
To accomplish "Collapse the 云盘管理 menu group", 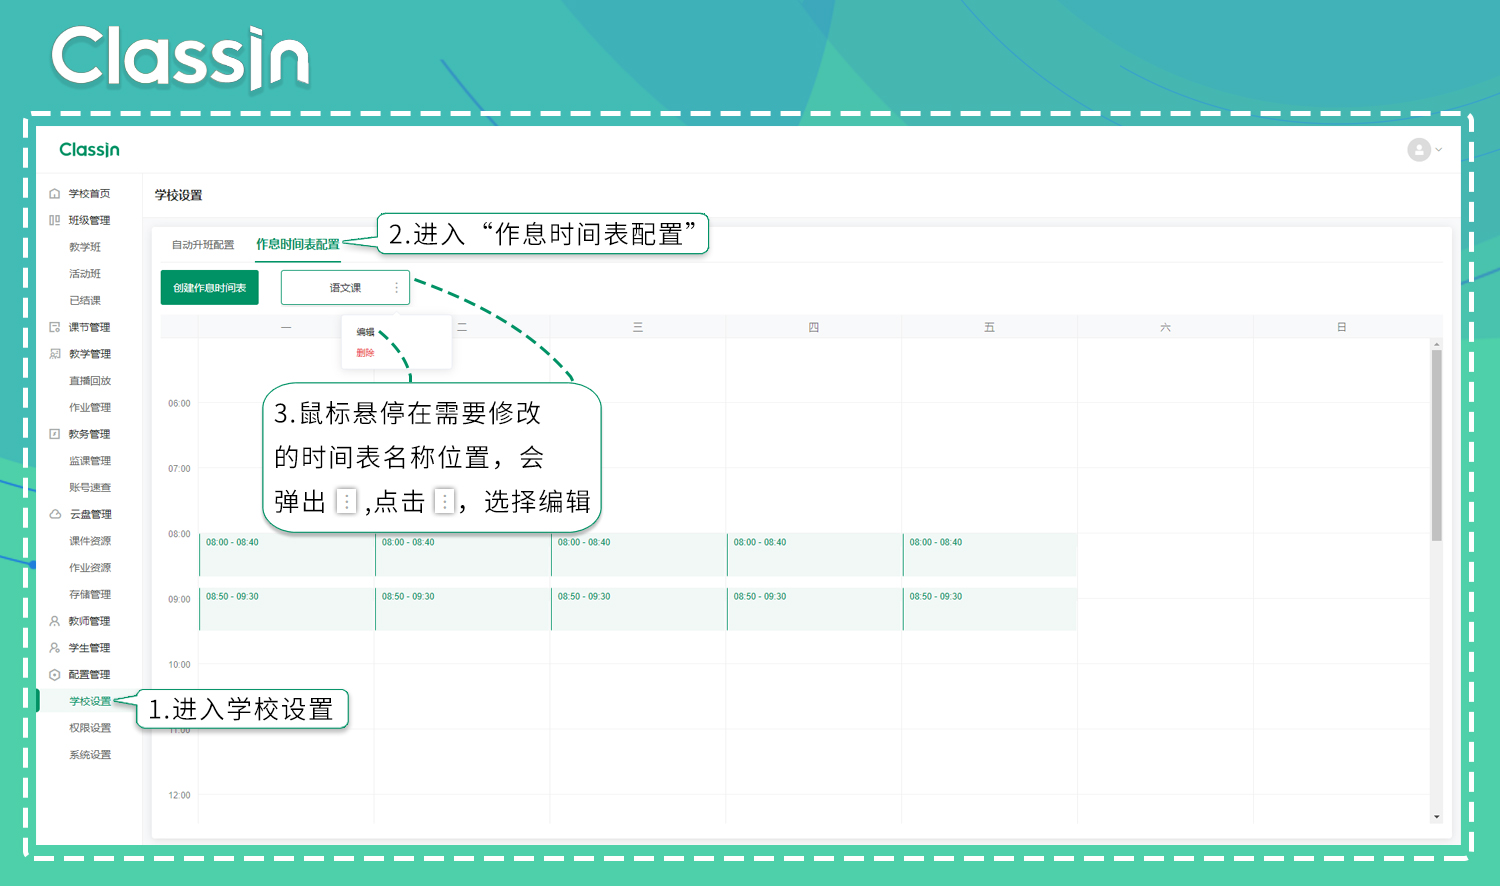I will point(90,514).
